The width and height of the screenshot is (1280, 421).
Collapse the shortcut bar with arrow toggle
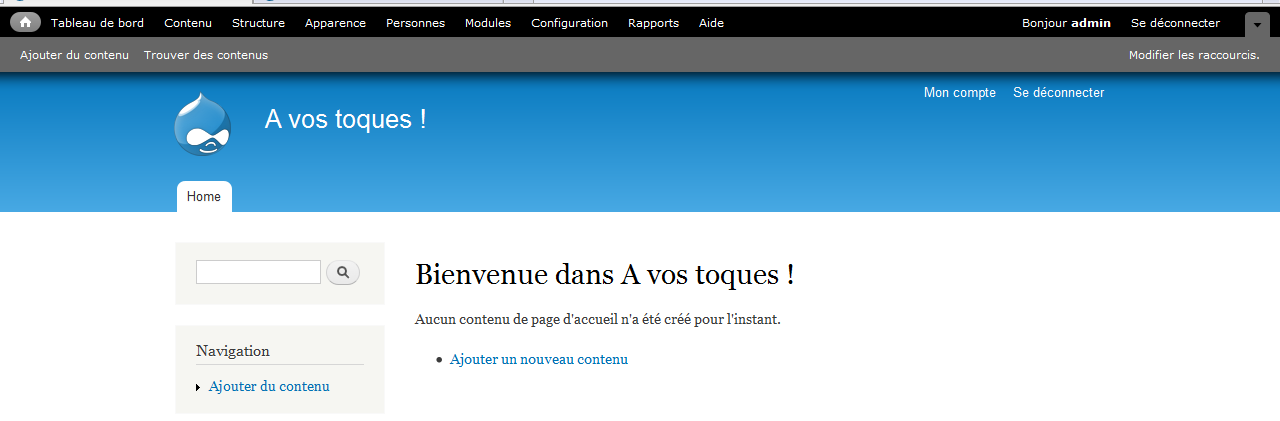point(1256,25)
